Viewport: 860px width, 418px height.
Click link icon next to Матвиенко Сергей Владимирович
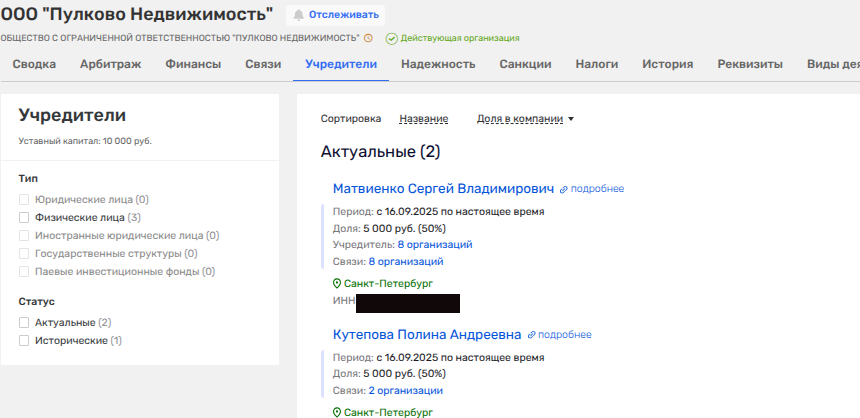point(564,189)
